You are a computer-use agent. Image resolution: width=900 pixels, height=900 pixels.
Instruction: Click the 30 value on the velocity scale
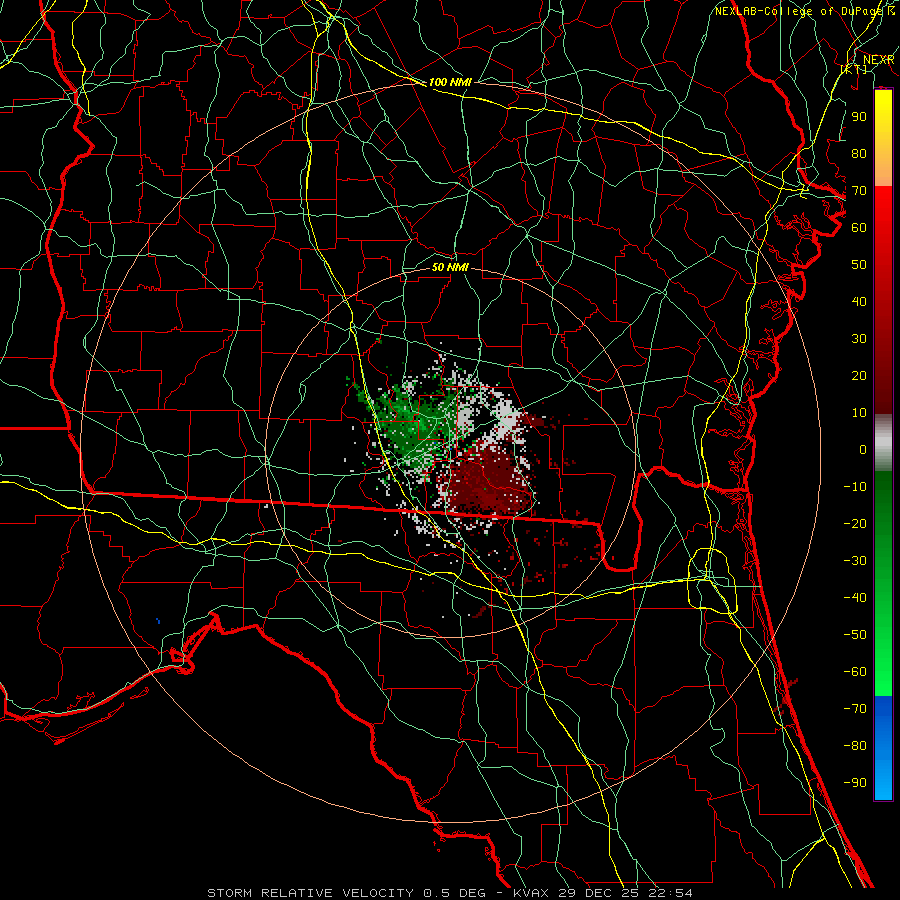859,339
